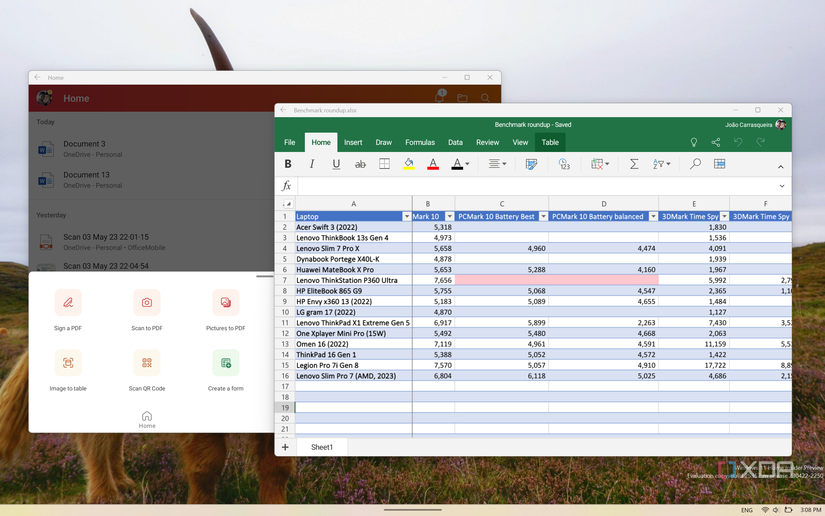Apply strikethrough formatting
The height and width of the screenshot is (516, 825).
[x=360, y=164]
